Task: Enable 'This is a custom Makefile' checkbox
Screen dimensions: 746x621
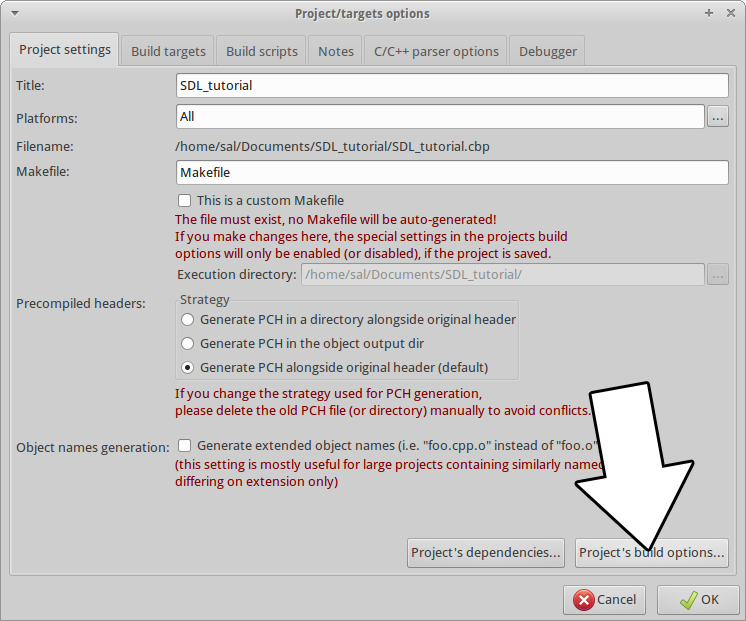Action: pos(184,200)
